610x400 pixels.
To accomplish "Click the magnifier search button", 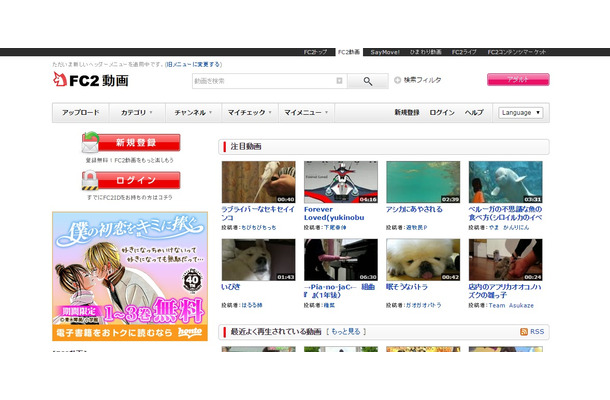I will pos(368,81).
